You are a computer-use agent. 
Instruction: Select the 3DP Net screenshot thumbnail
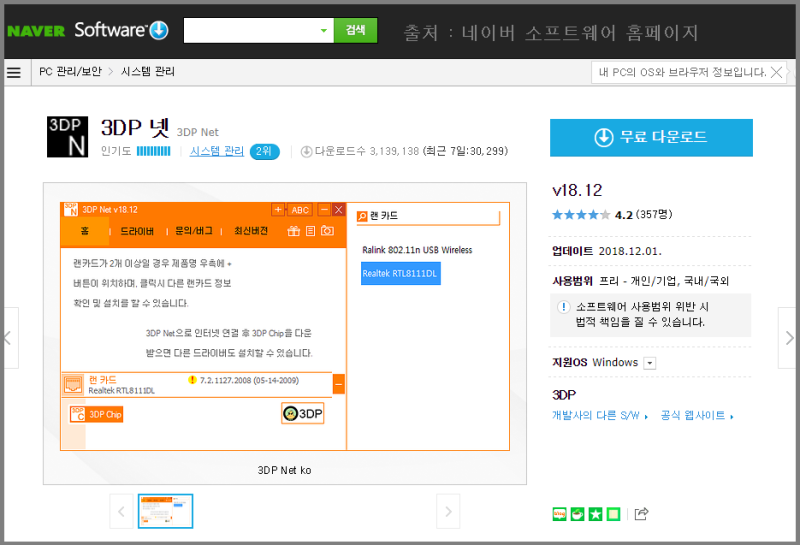165,511
